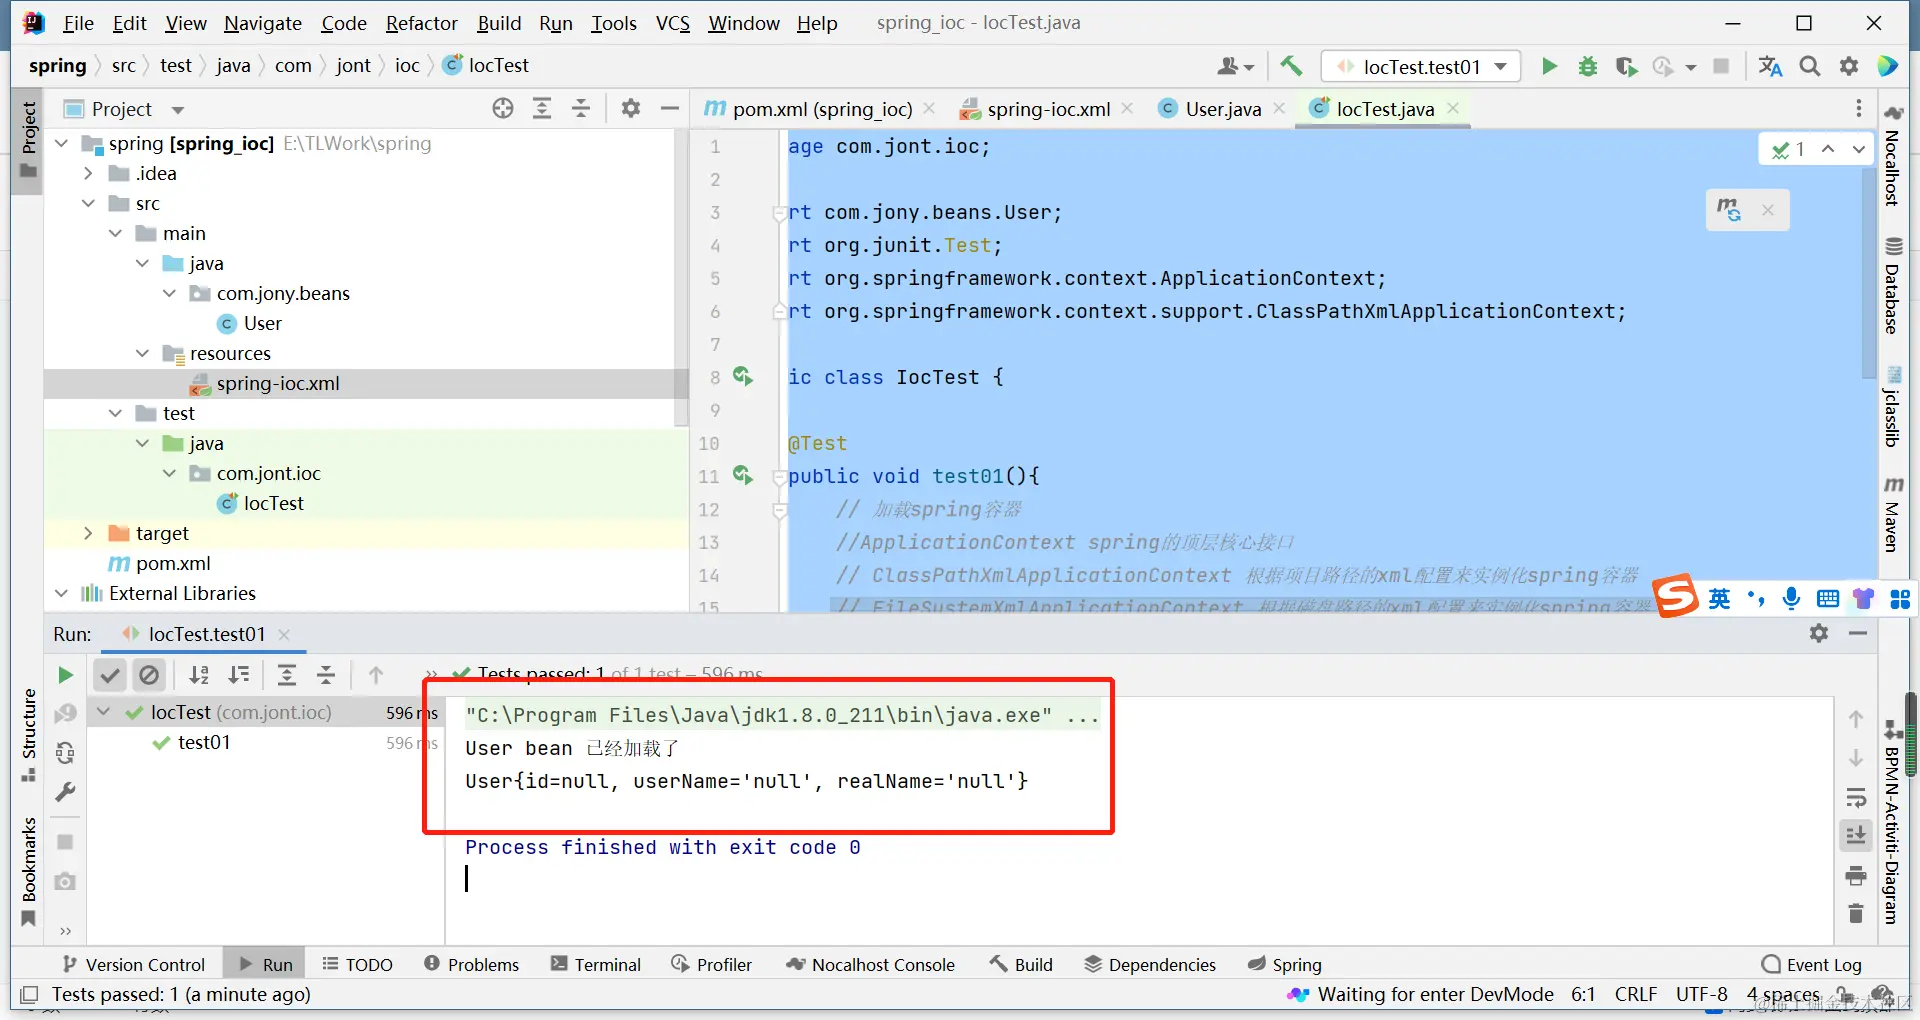This screenshot has width=1920, height=1020.
Task: Expand the .idea folder
Action: click(88, 174)
